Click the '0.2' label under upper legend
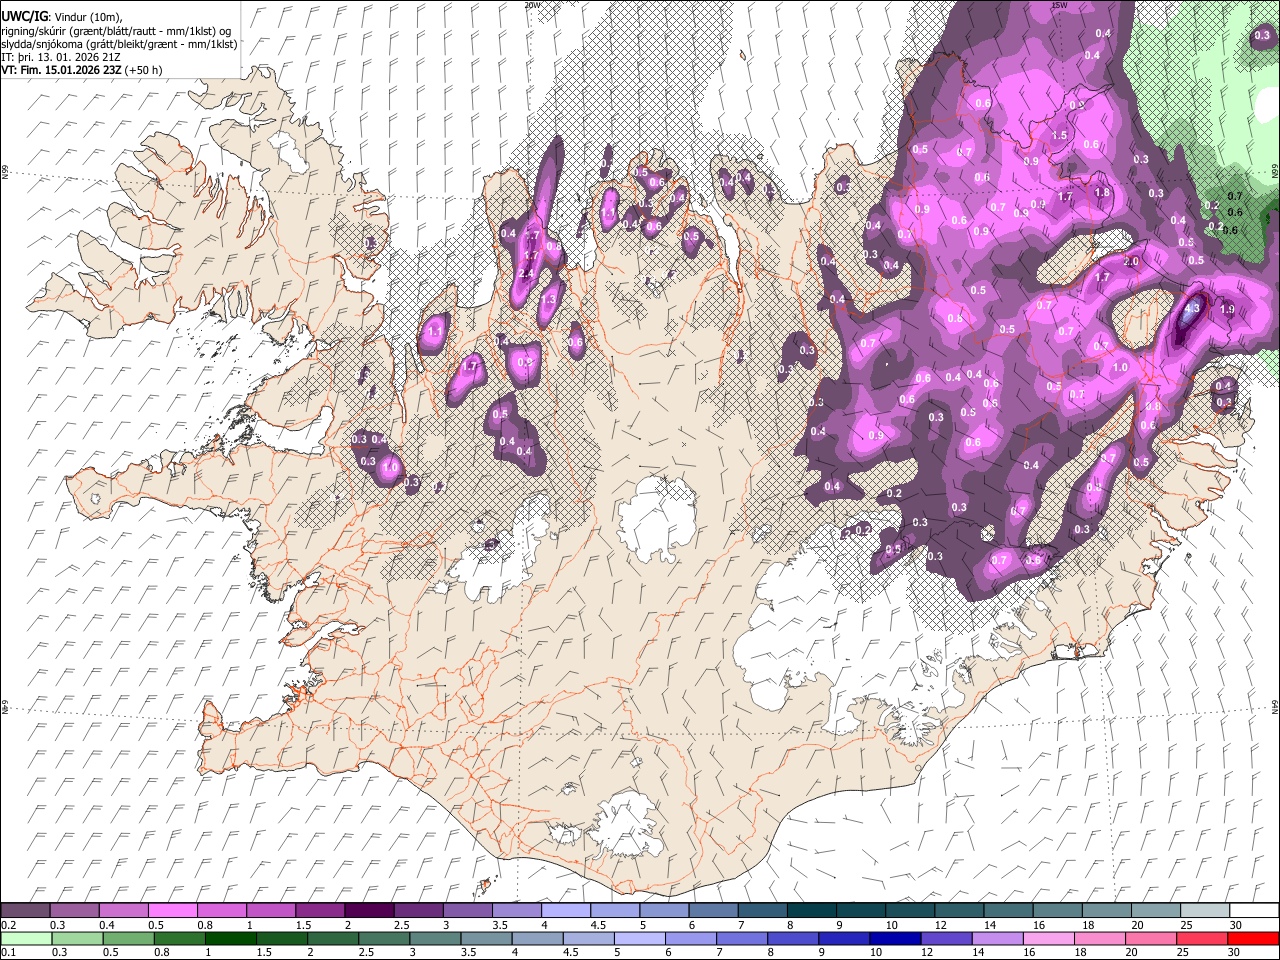 (8, 925)
